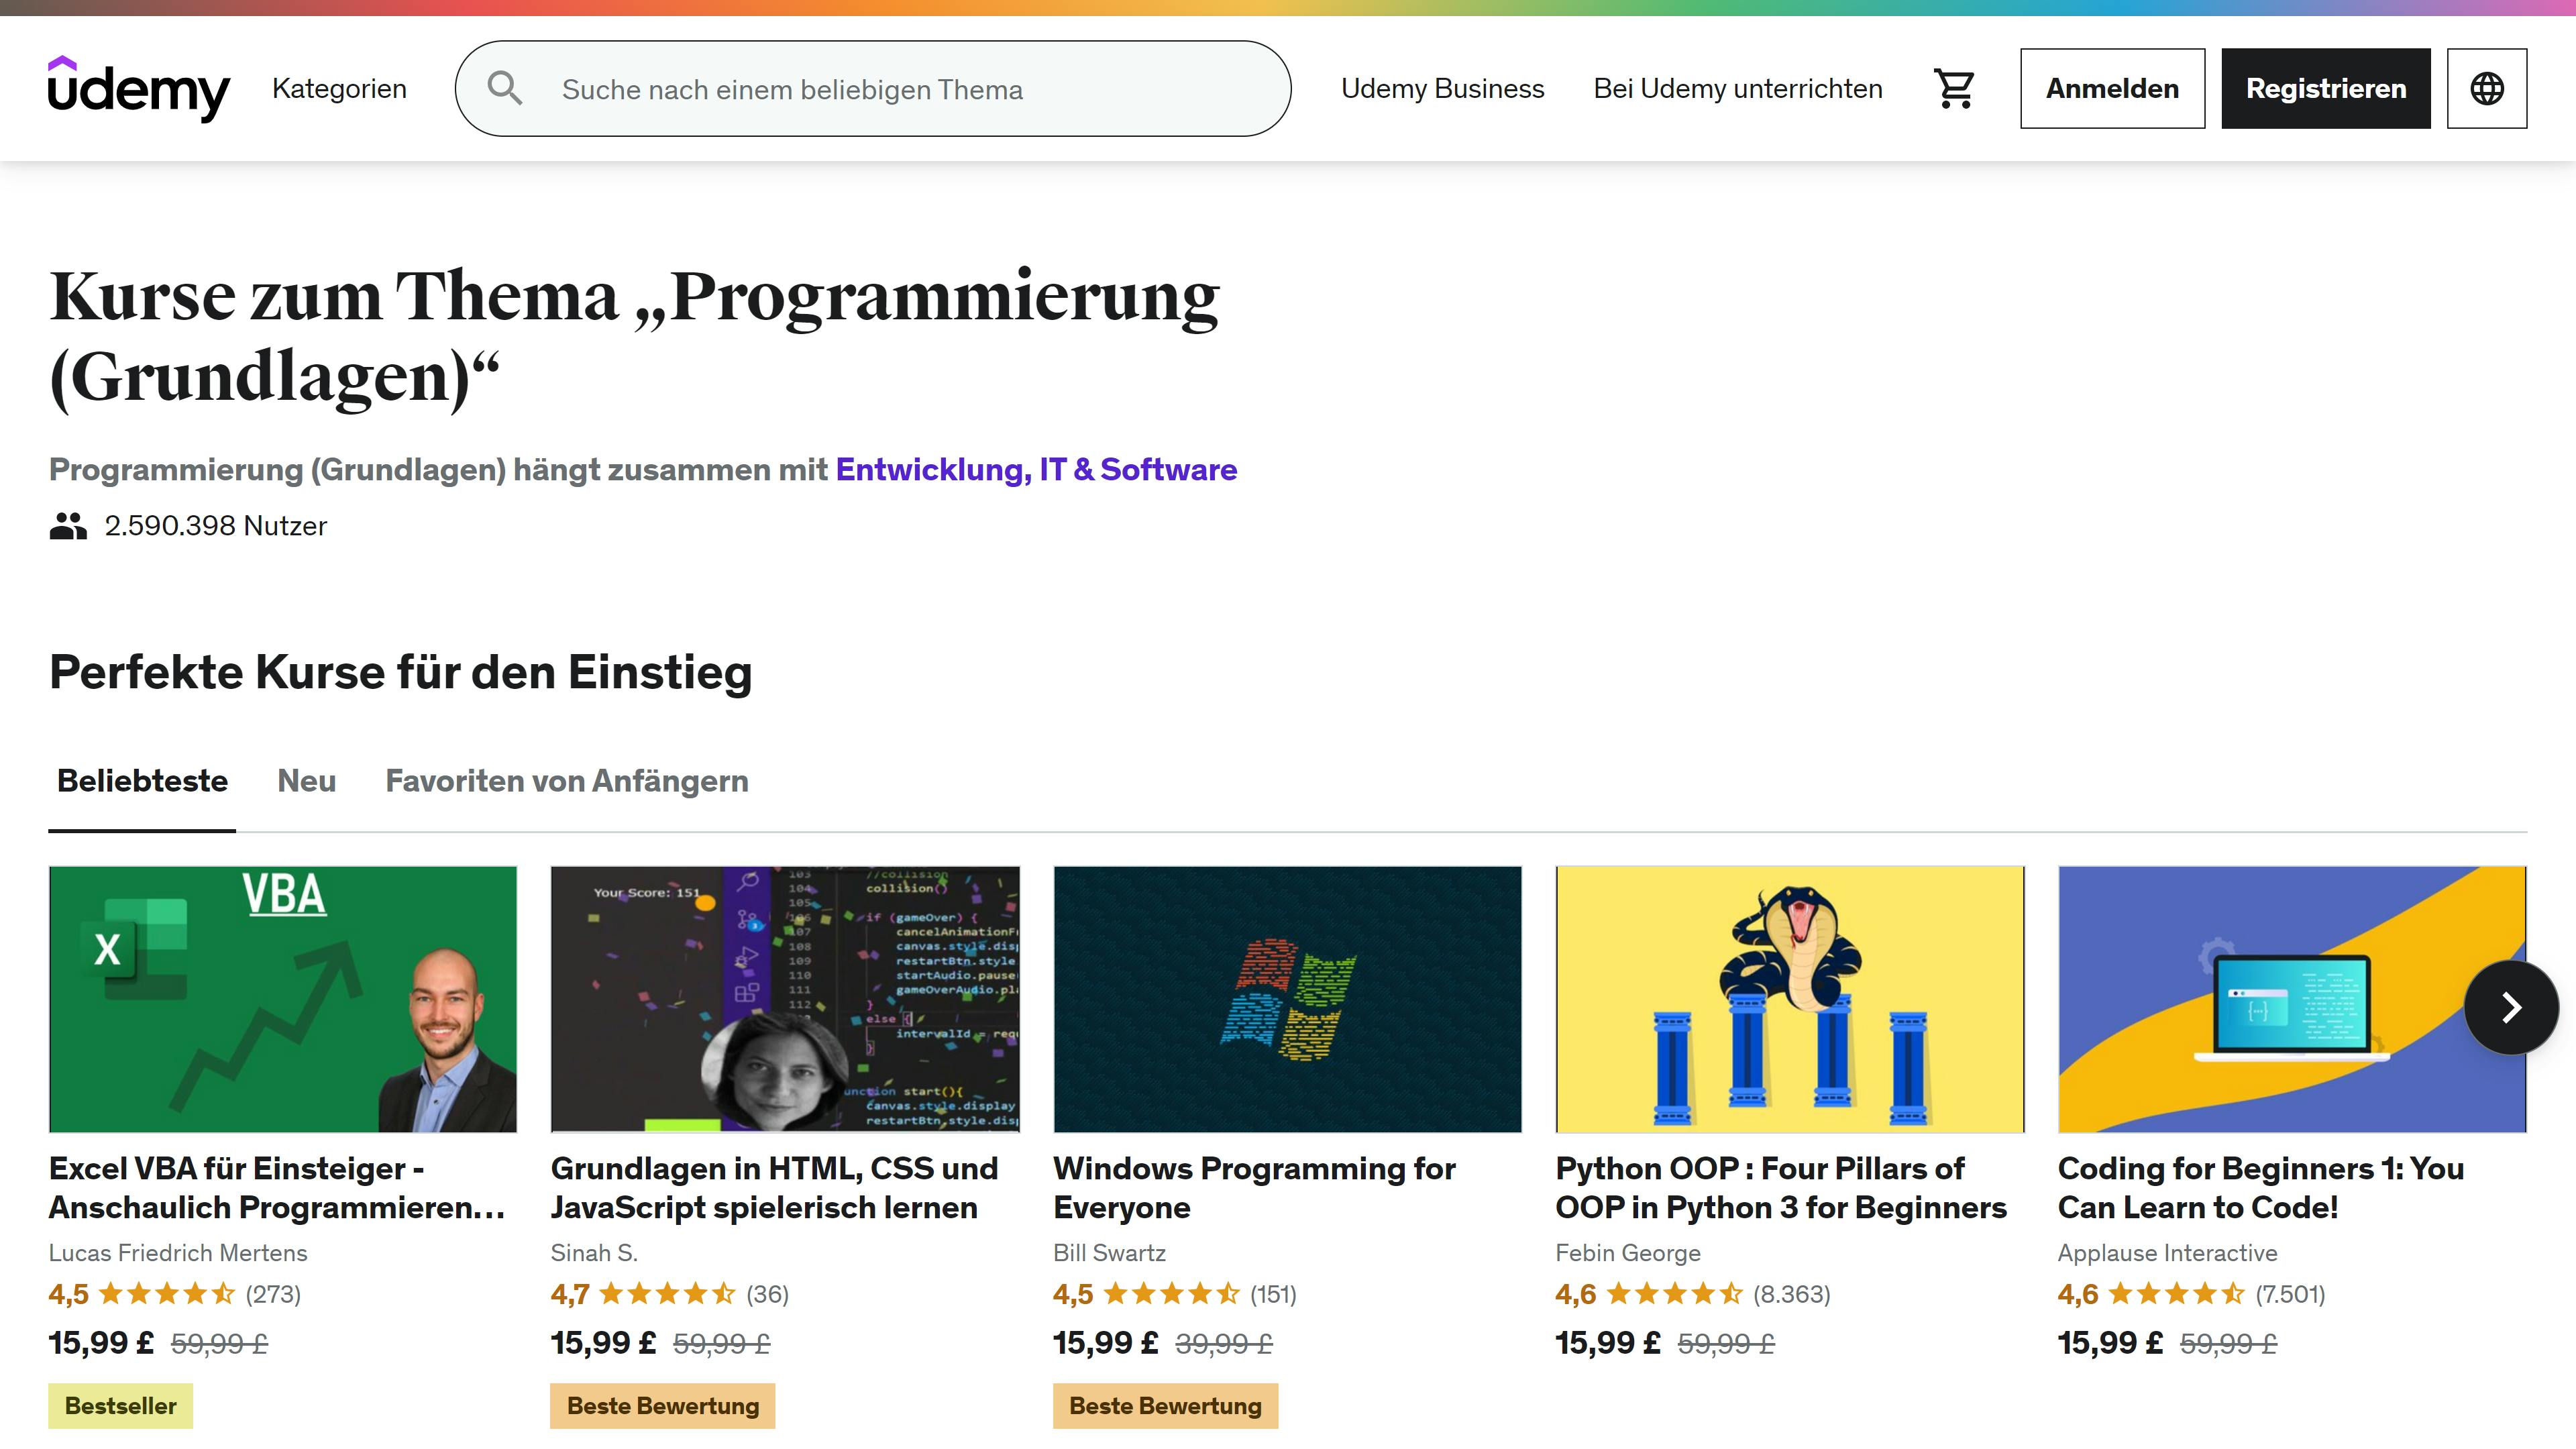Viewport: 2576px width, 1449px height.
Task: Click the 39,99 £ strikethrough price
Action: click(x=1224, y=1344)
